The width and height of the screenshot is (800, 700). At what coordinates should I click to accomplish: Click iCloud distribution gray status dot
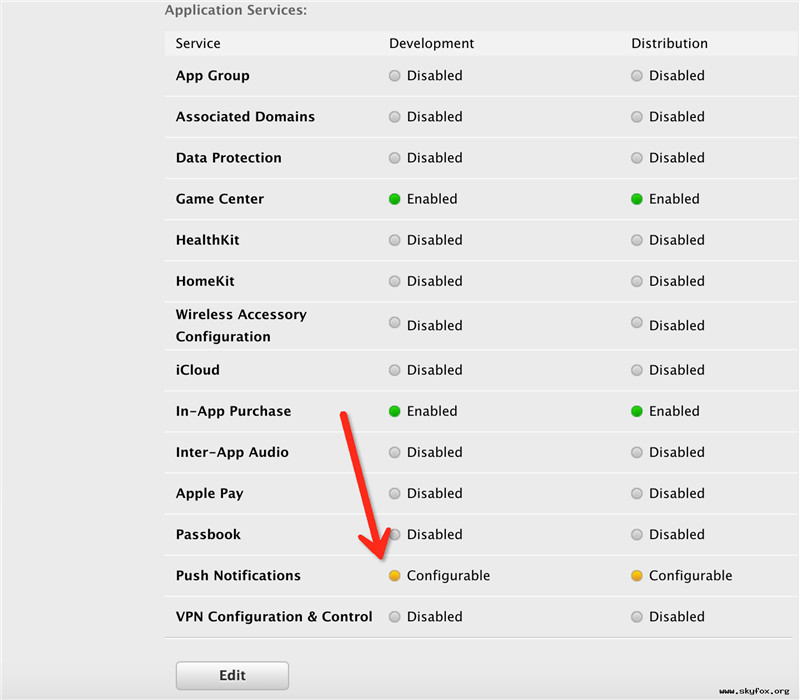click(x=637, y=370)
